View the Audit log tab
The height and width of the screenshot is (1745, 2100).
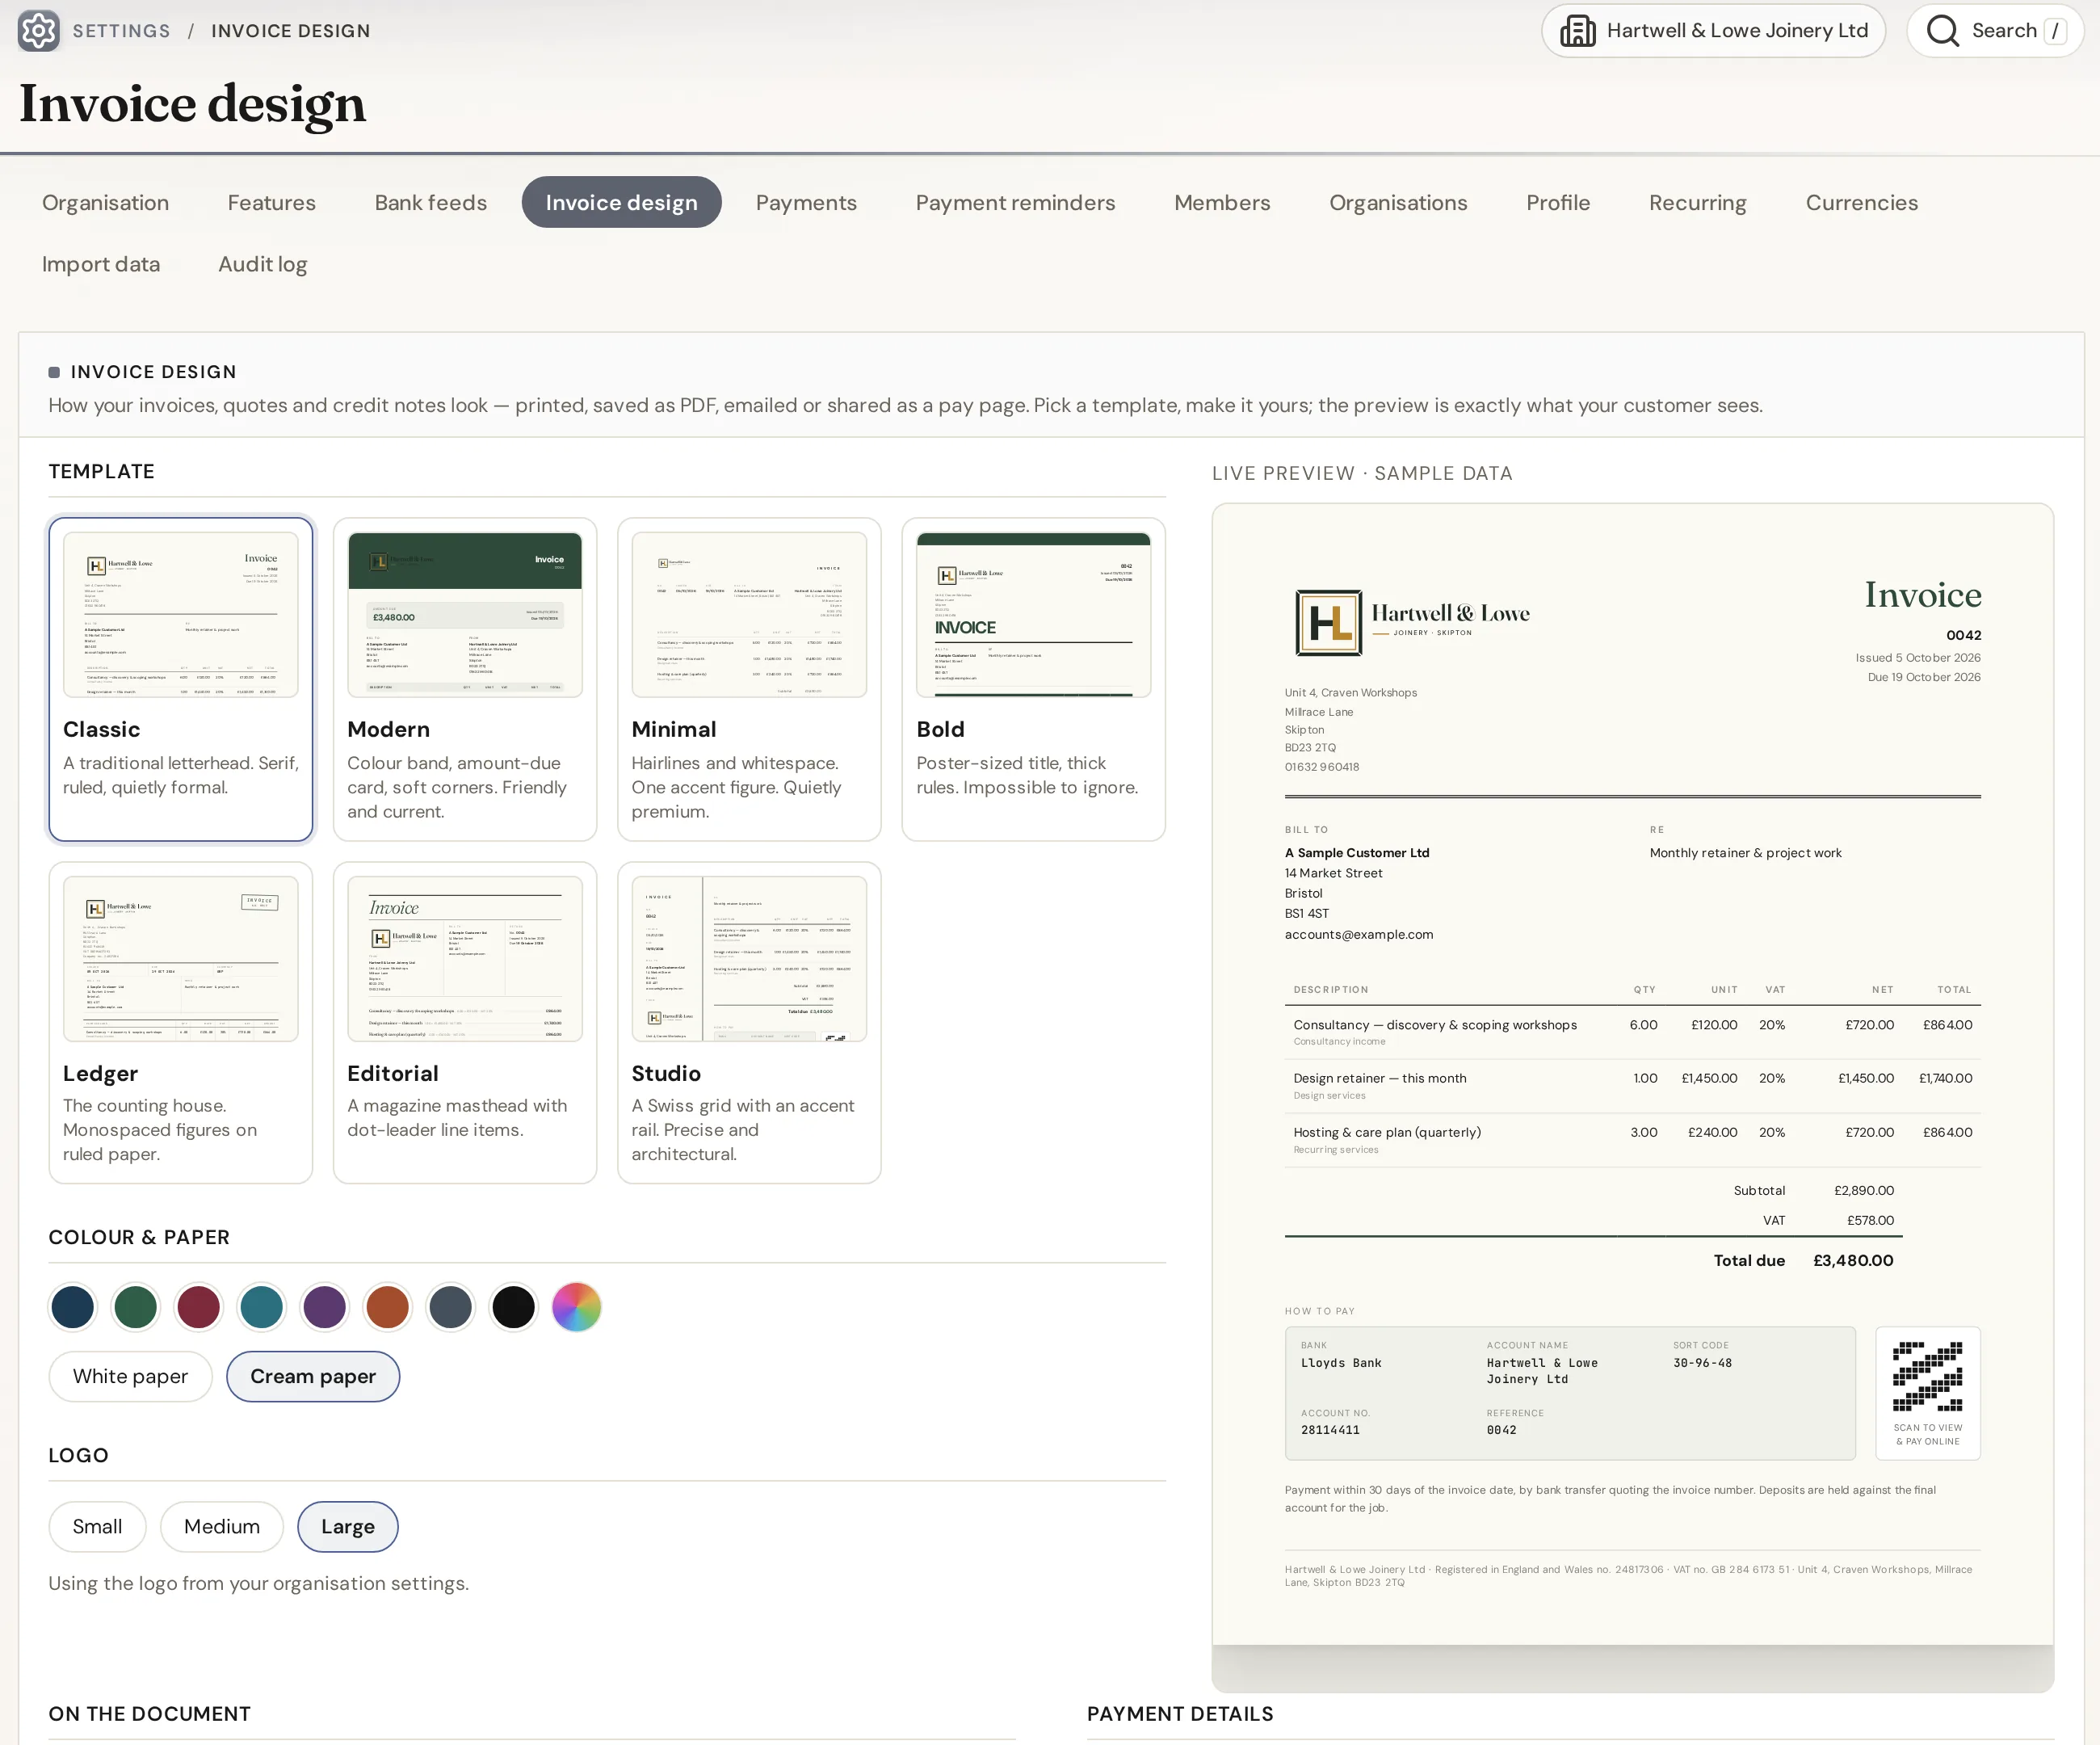[x=263, y=264]
